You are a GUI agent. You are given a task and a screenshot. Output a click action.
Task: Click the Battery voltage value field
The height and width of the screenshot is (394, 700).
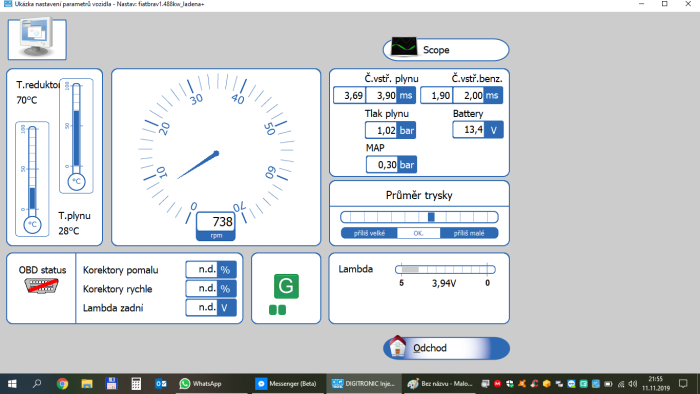coord(478,130)
